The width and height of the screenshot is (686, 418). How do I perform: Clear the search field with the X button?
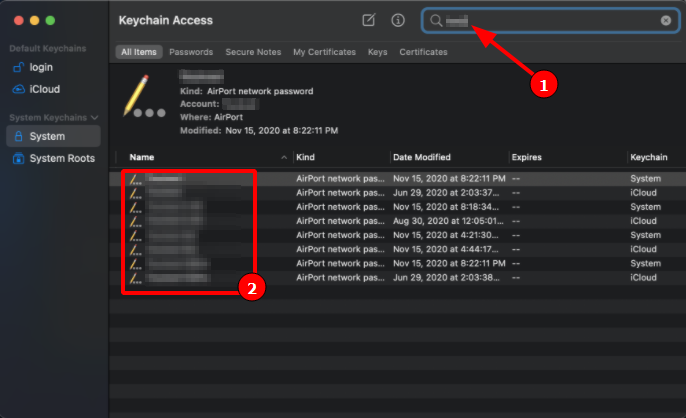666,21
